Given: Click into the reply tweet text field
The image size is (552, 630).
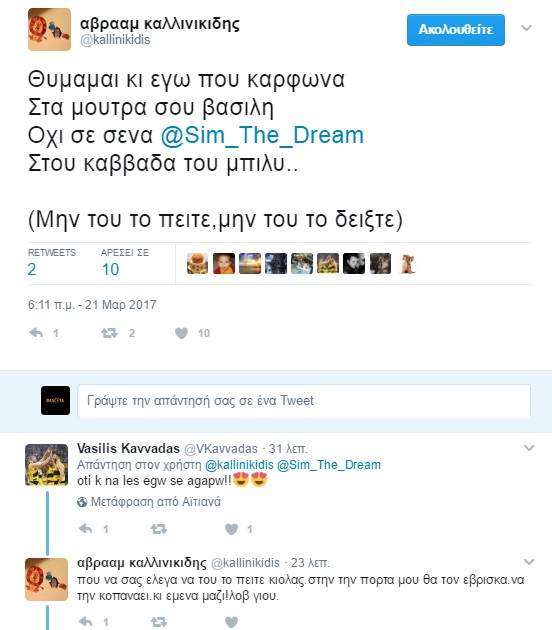Looking at the screenshot, I should [304, 401].
